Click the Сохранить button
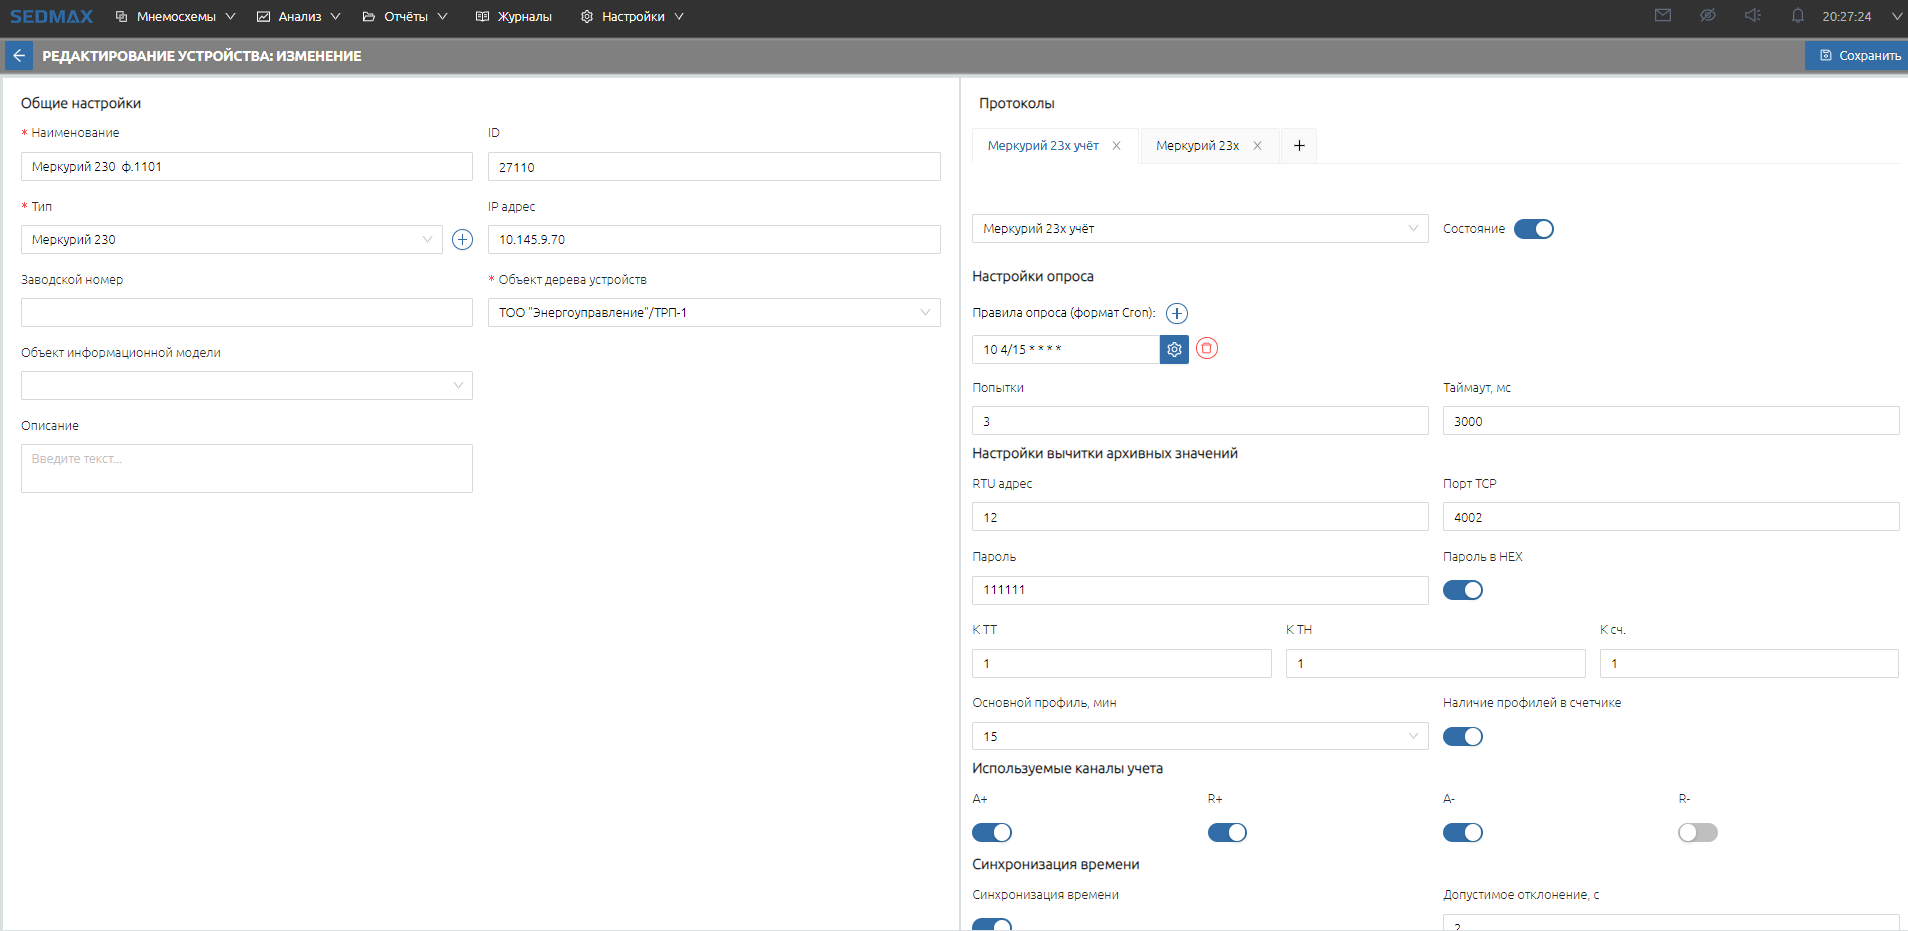This screenshot has width=1908, height=931. point(1859,56)
